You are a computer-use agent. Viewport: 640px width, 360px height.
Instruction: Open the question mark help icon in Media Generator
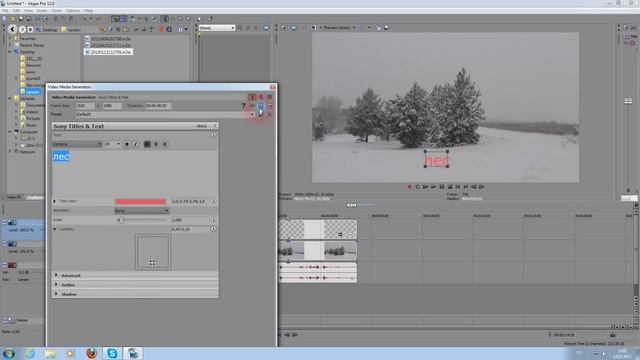click(x=243, y=106)
